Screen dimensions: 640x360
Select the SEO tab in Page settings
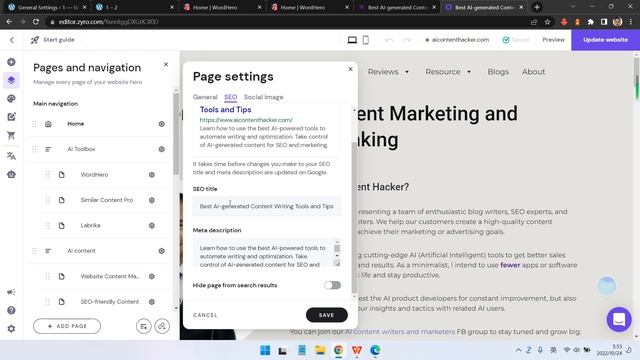231,97
